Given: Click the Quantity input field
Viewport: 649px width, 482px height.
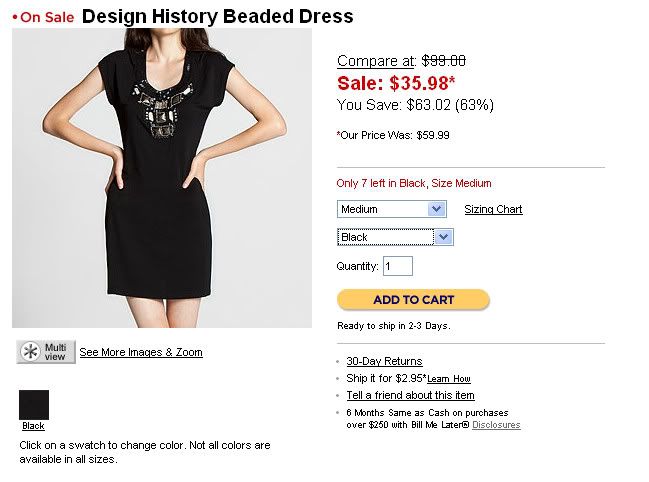Looking at the screenshot, I should point(397,266).
